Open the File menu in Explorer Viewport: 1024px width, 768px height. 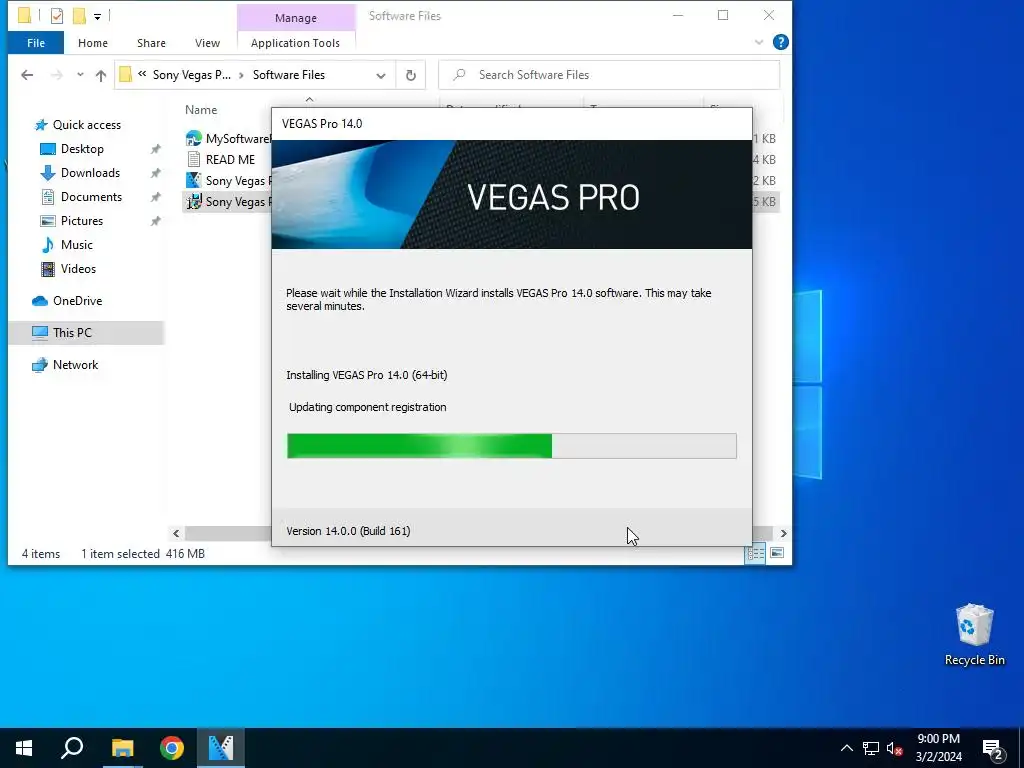point(36,43)
